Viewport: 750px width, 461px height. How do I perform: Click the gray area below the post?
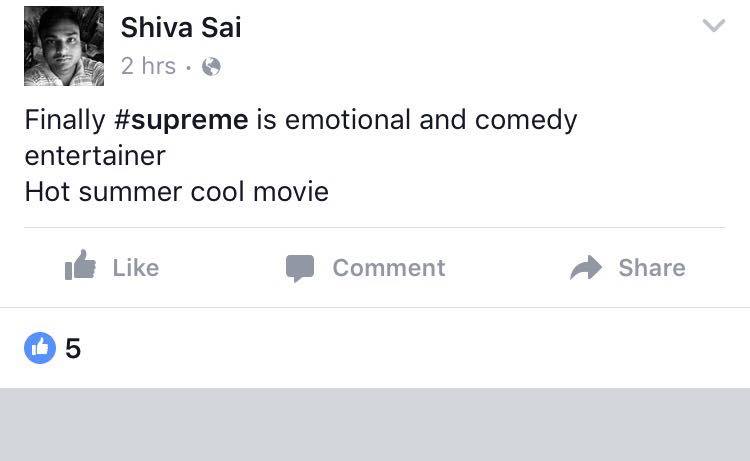[x=375, y=425]
